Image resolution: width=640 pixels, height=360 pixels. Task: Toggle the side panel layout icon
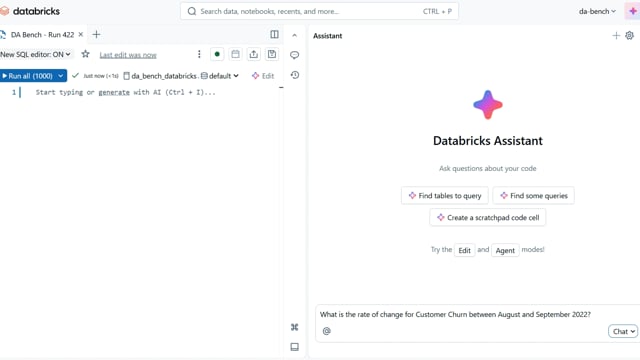pyautogui.click(x=274, y=35)
